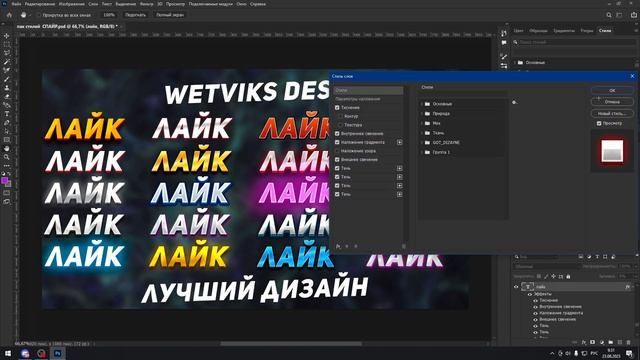The image size is (640, 360).
Task: Select the Rectangular Marquee tool
Action: 7,44
